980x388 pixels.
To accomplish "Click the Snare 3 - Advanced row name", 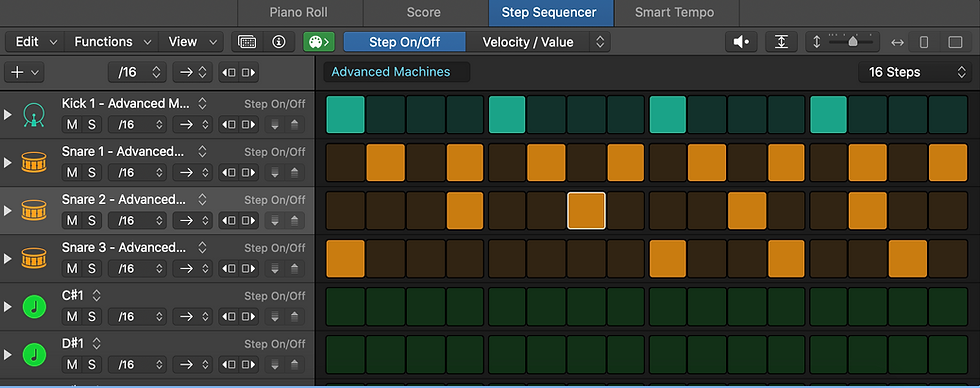I will [124, 247].
